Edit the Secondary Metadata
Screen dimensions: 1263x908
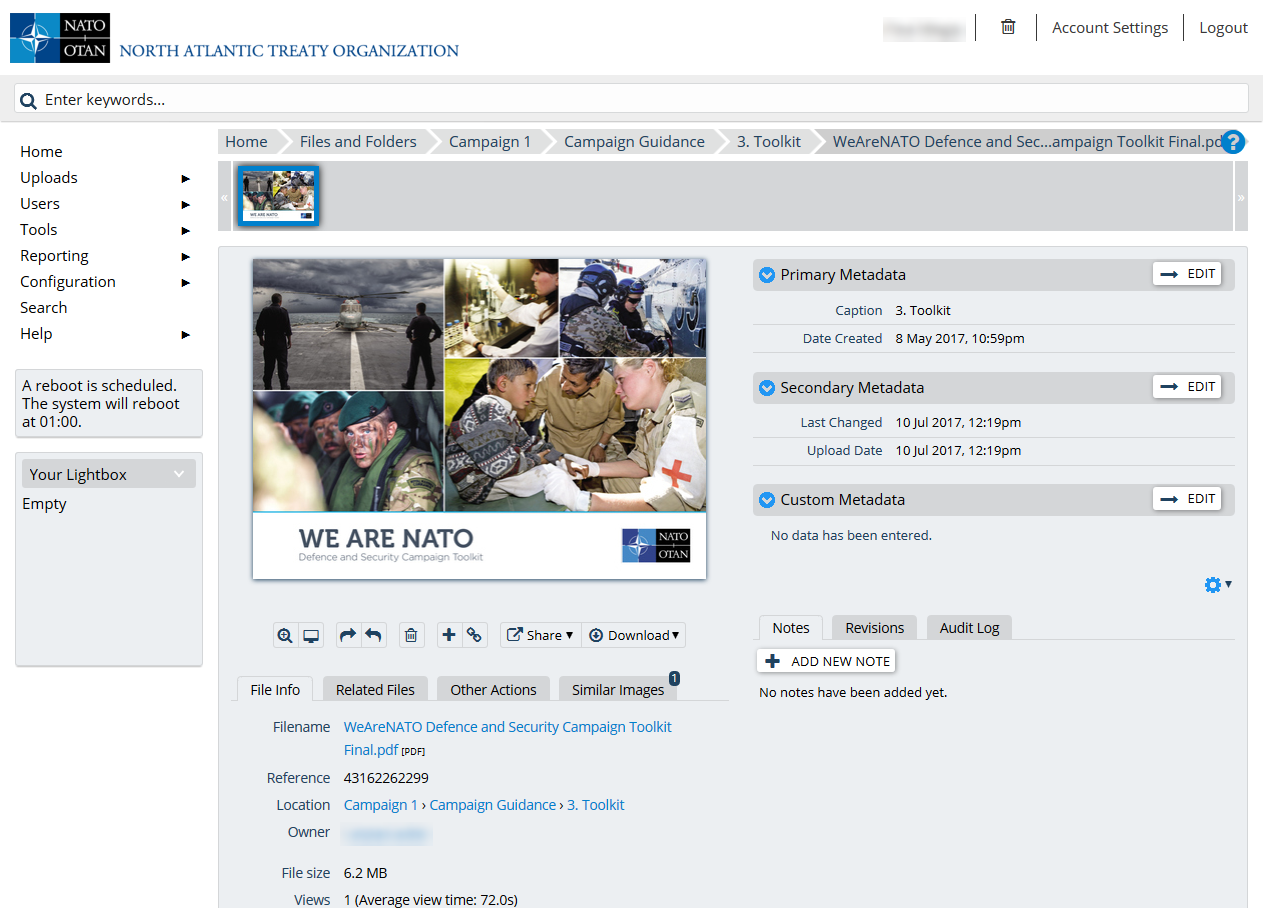tap(1187, 386)
